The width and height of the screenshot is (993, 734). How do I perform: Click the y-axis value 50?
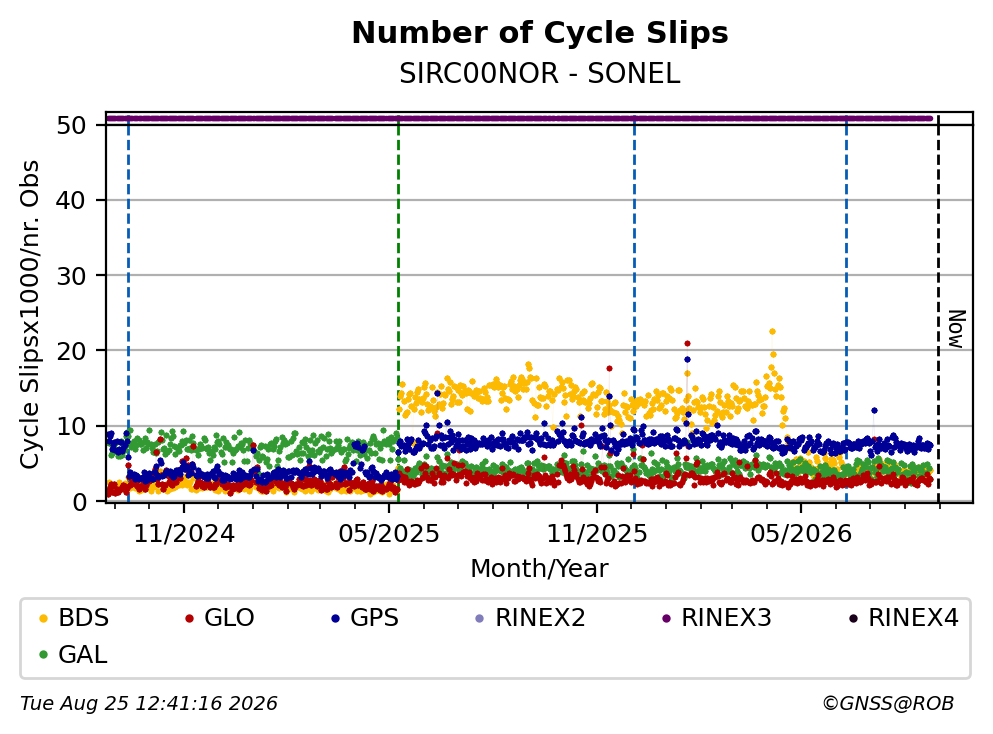(72, 125)
